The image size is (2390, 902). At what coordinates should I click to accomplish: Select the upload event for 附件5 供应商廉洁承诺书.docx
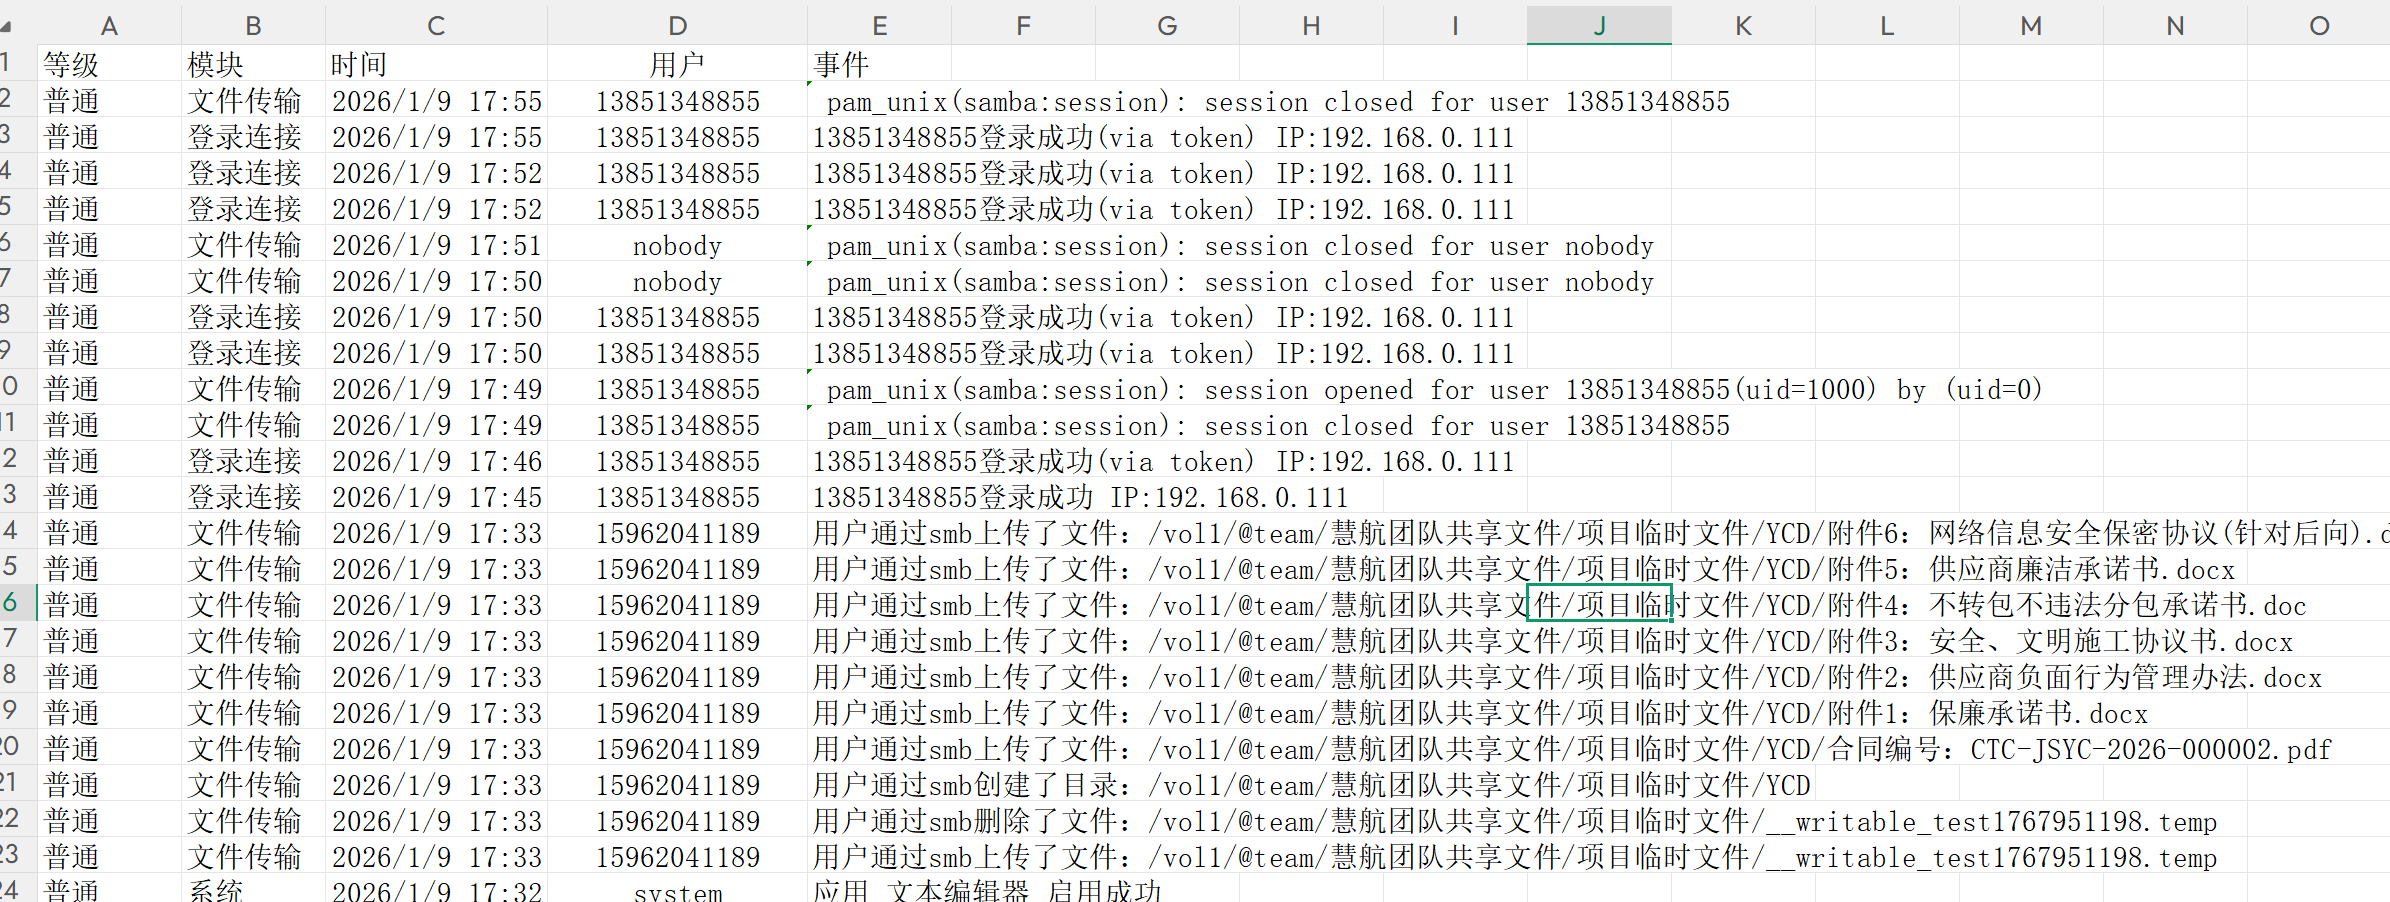(1523, 569)
